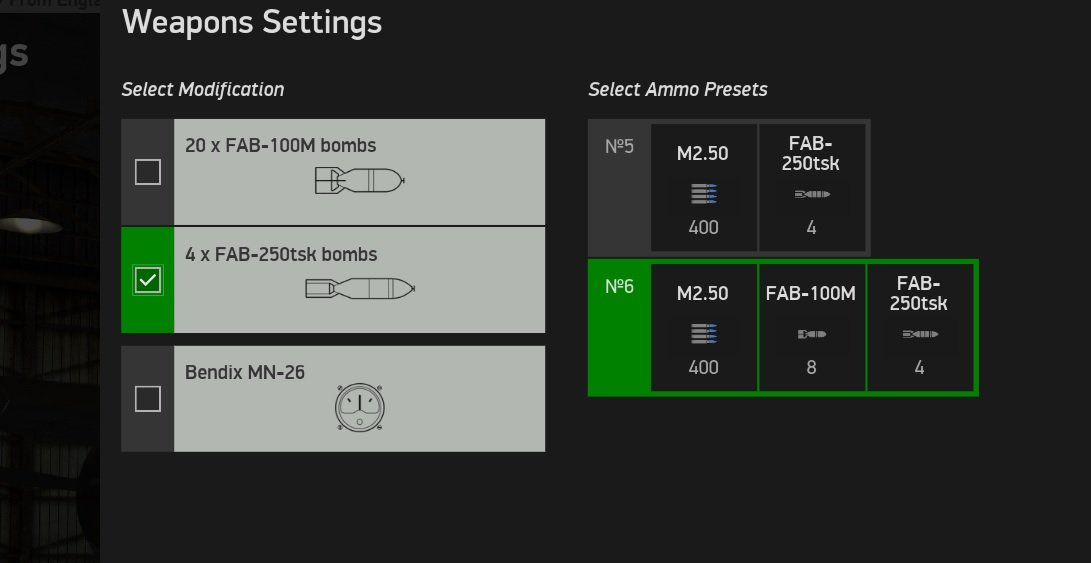Click the FAB-100M bomb icon in modifications
Screen dimensions: 1091x563
[358, 181]
